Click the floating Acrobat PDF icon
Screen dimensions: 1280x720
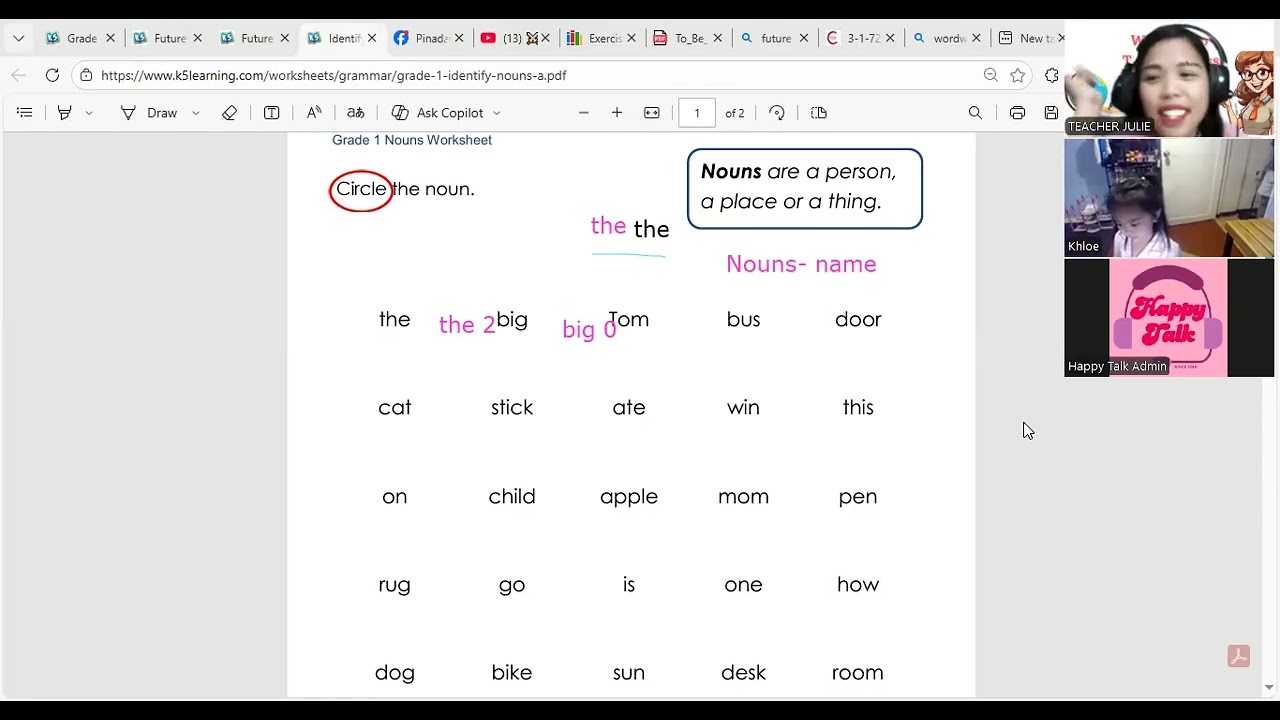tap(1239, 656)
